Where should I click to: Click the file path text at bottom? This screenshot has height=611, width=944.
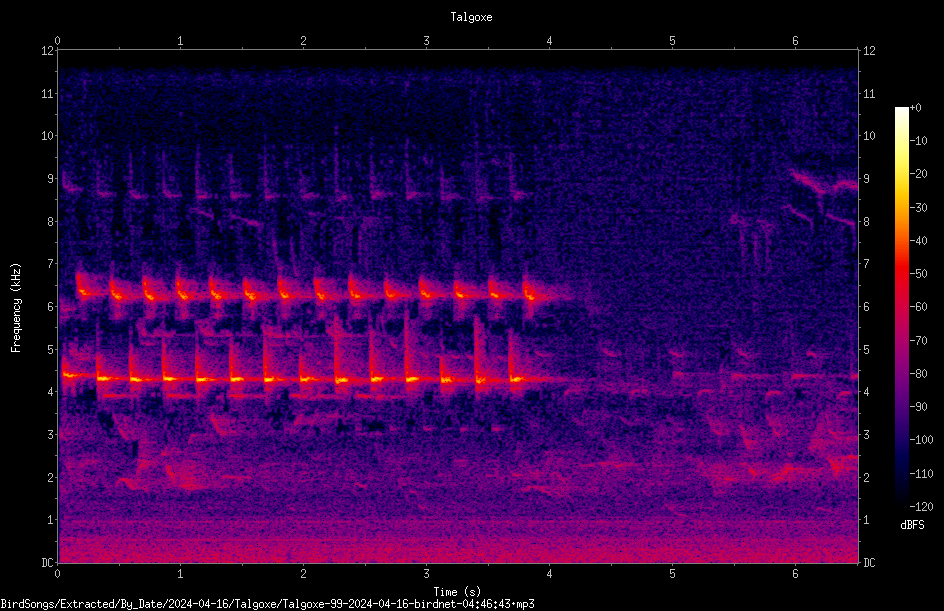point(267,604)
